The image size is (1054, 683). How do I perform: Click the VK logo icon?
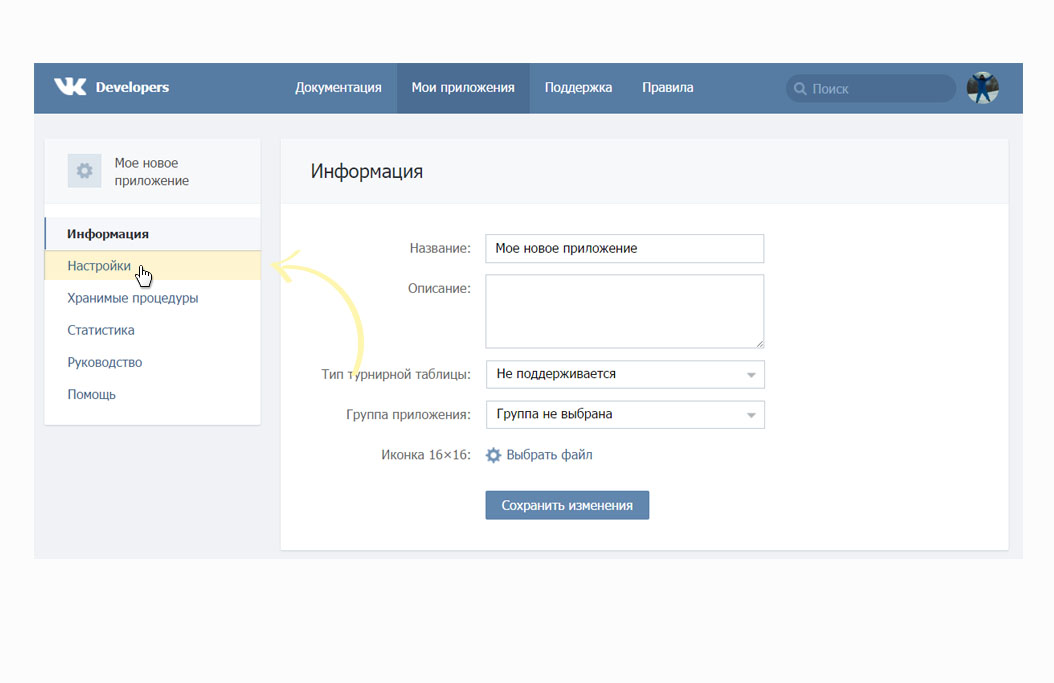coord(70,87)
